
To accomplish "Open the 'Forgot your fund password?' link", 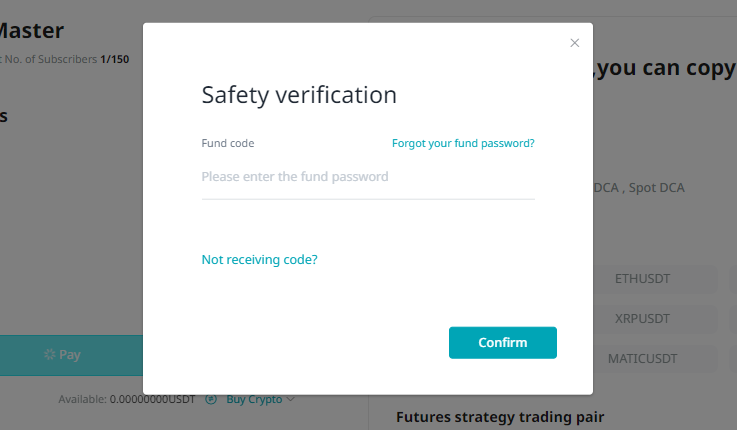I will (x=463, y=143).
